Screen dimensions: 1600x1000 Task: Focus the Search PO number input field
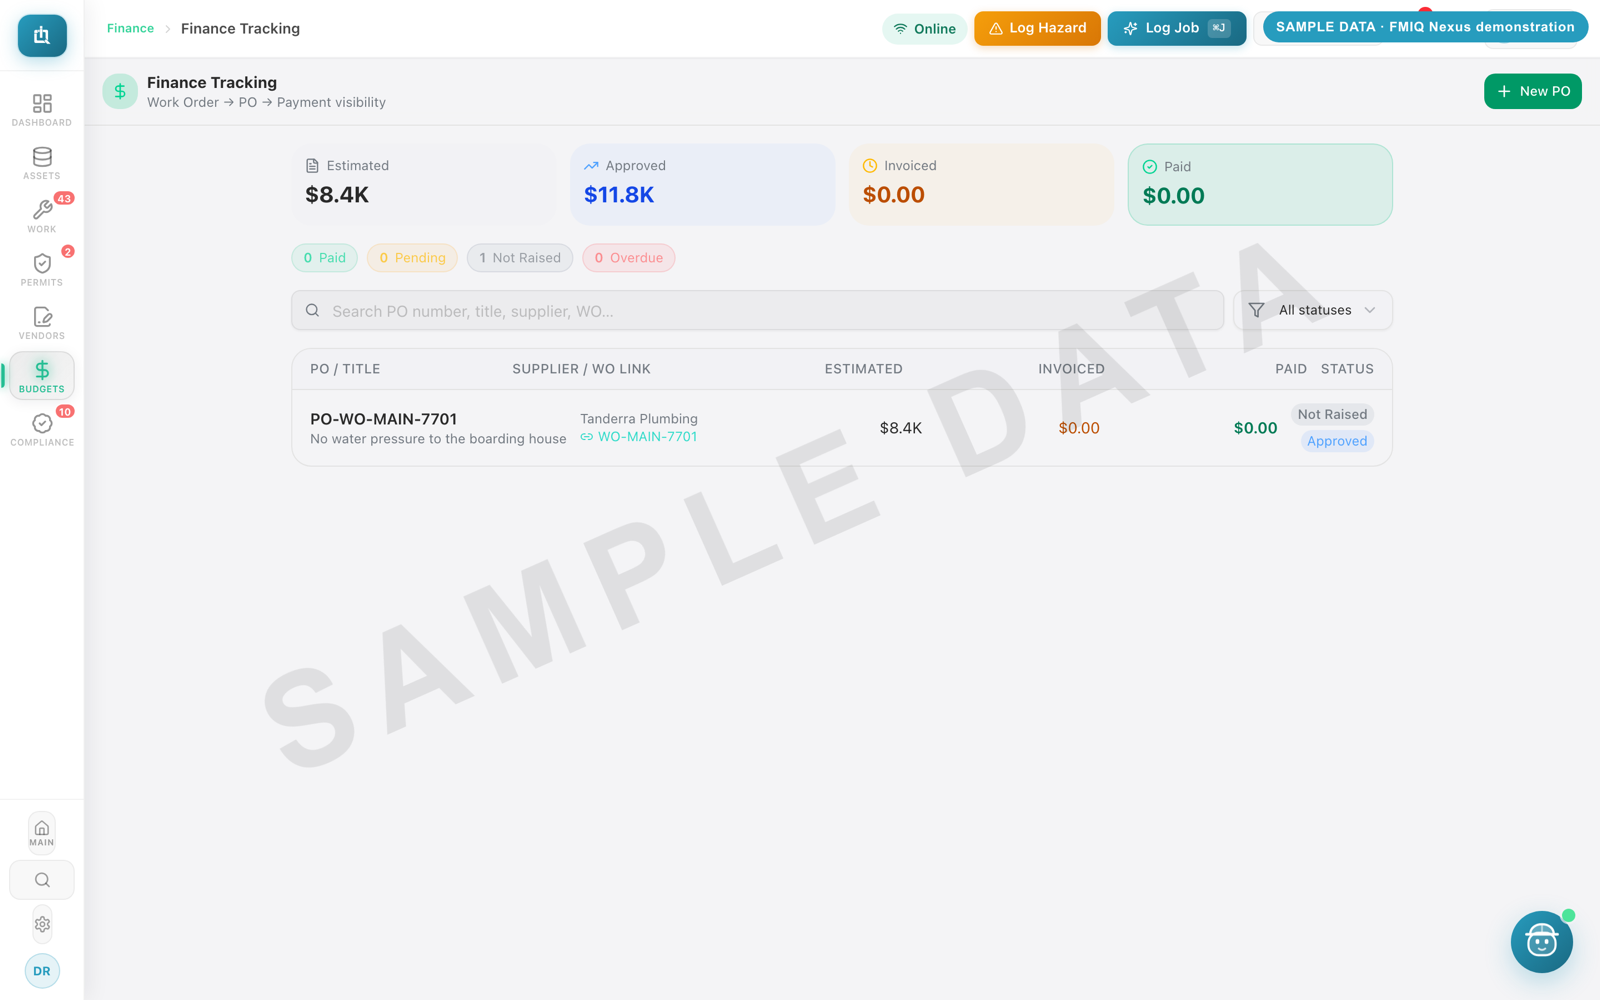[757, 311]
